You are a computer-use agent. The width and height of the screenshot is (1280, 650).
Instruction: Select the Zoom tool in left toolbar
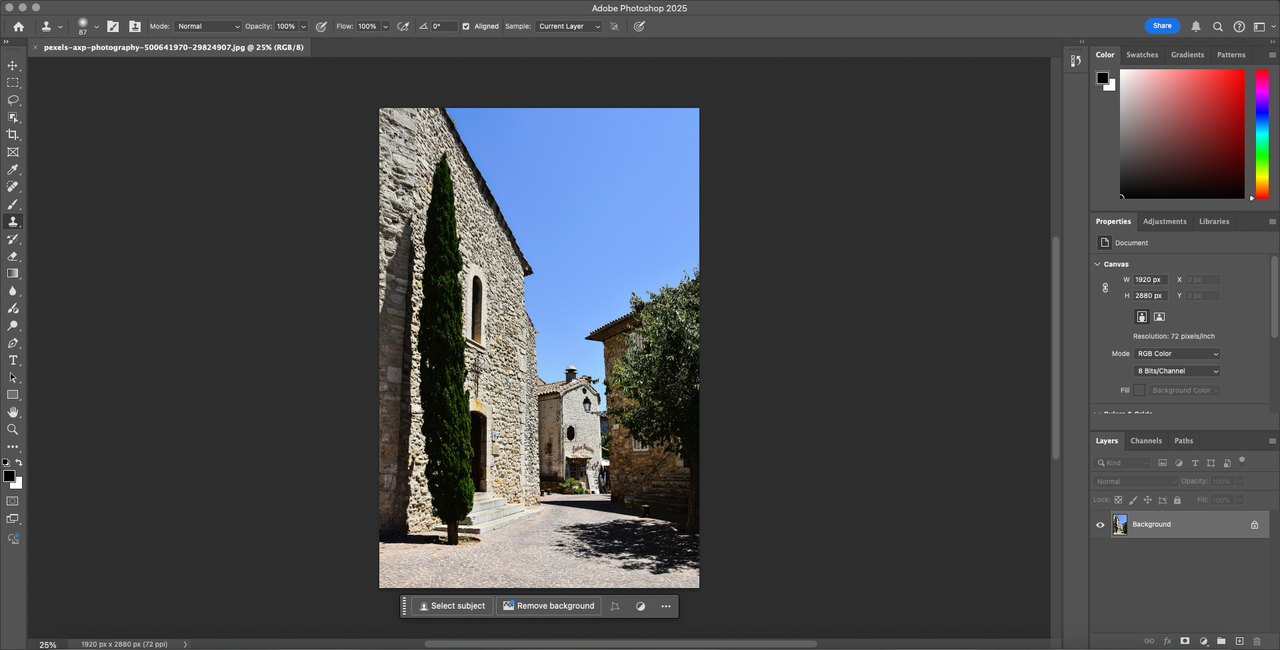[x=13, y=429]
